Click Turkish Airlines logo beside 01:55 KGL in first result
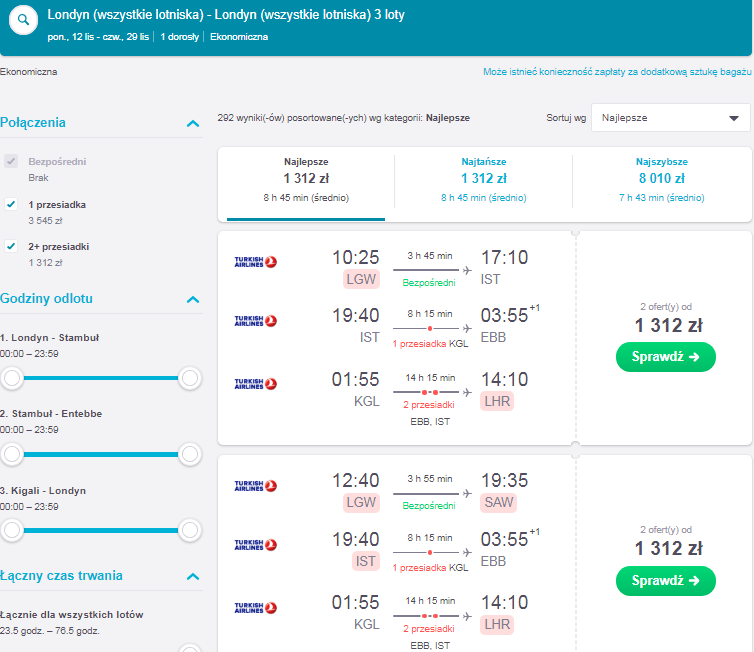This screenshot has height=652, width=754. [x=255, y=384]
